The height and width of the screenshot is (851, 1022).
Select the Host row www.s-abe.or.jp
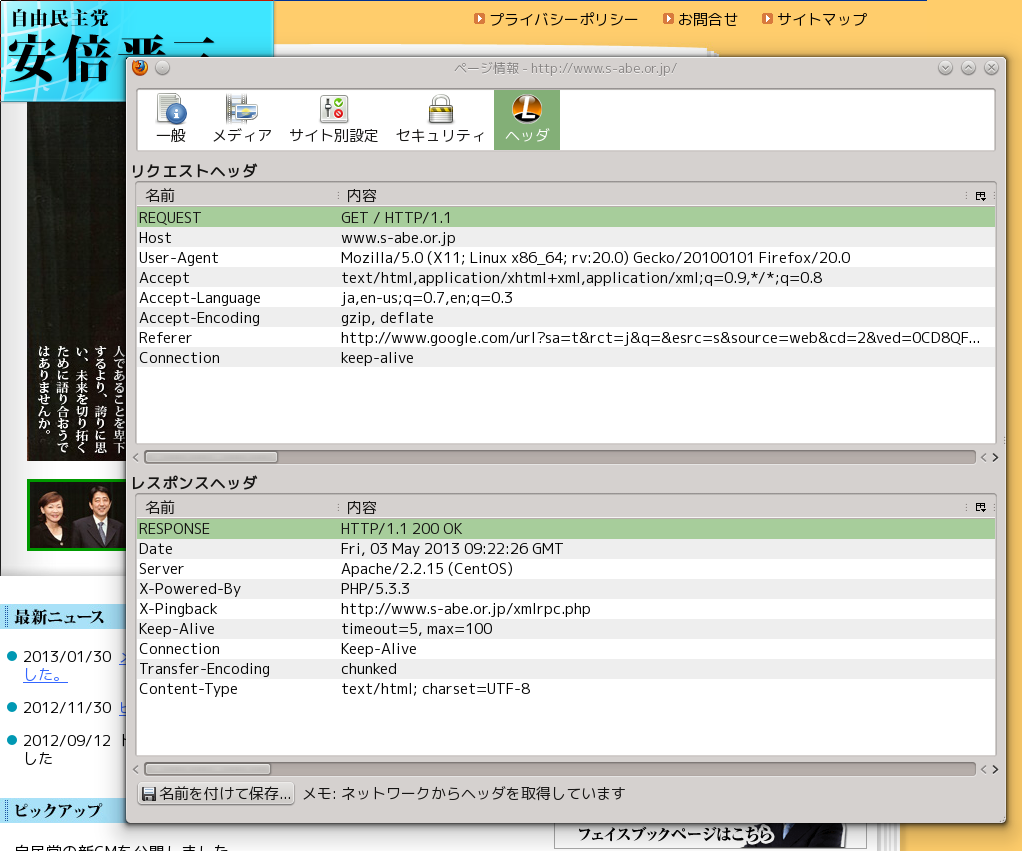click(566, 238)
